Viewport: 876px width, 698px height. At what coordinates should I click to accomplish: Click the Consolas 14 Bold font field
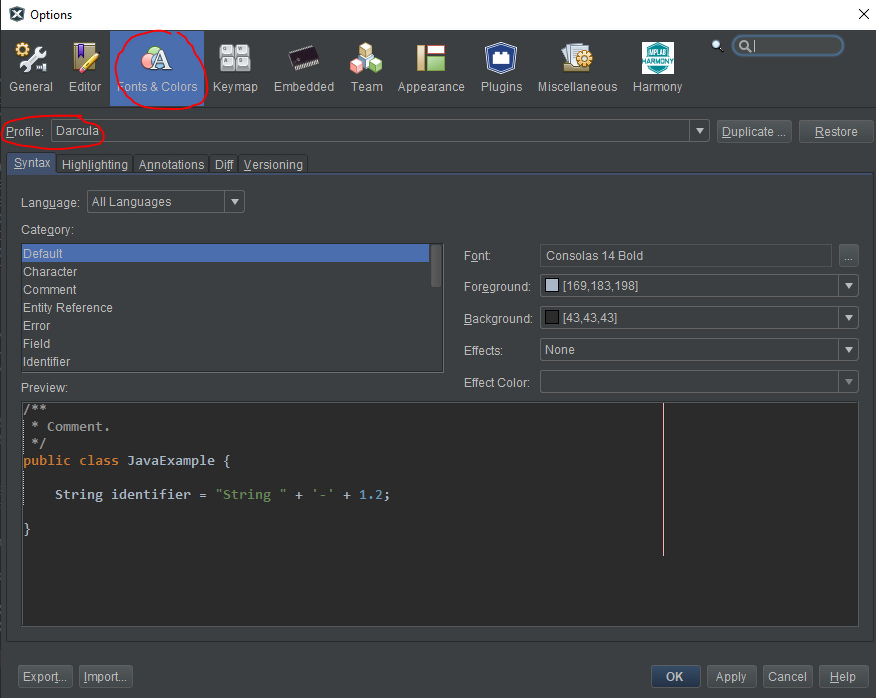(685, 255)
